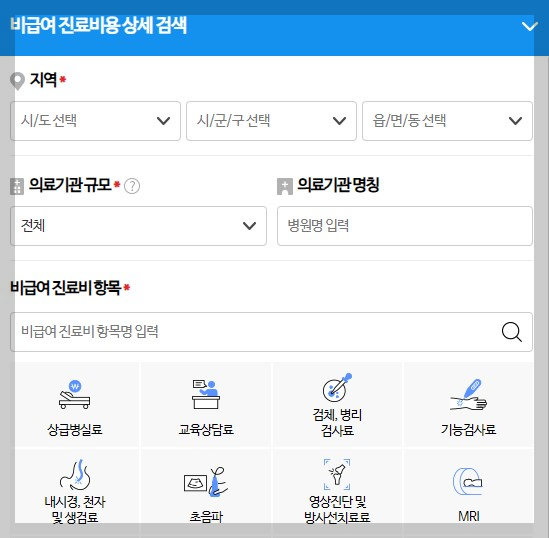Focus the 비급여 진료비 항목명 입력 field
549x538 pixels.
click(271, 332)
